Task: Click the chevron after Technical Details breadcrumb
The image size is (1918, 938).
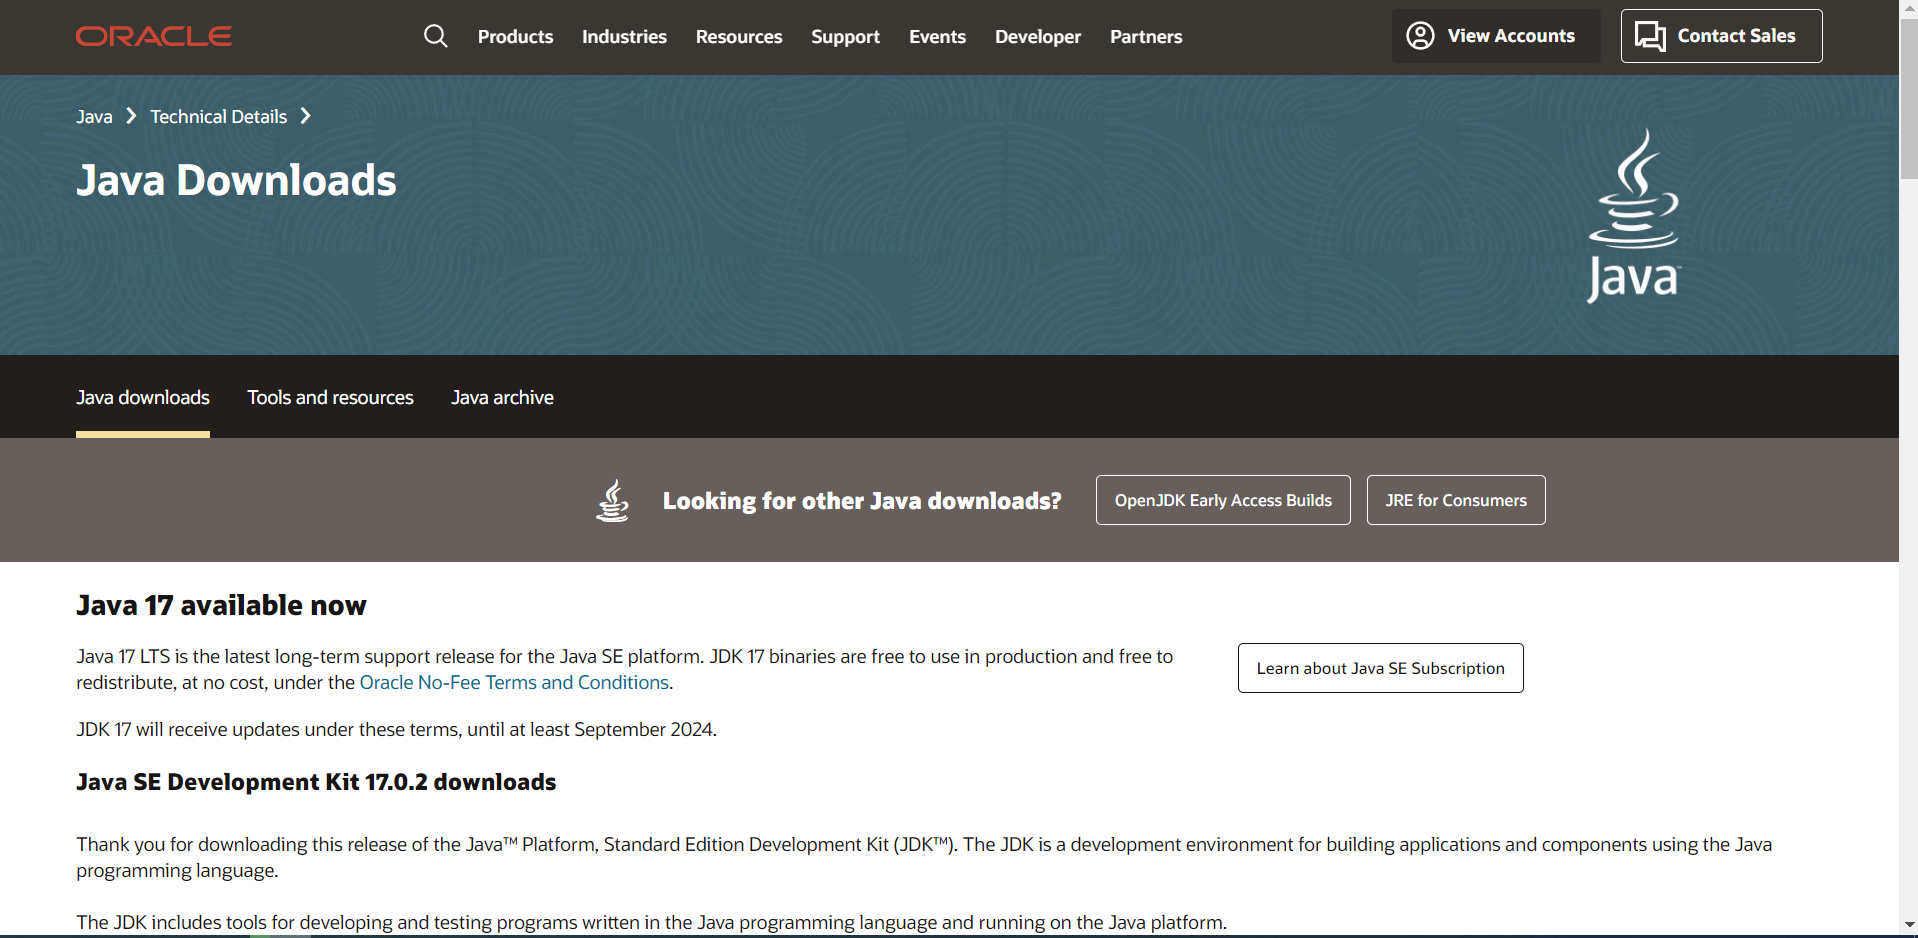Action: [x=306, y=116]
